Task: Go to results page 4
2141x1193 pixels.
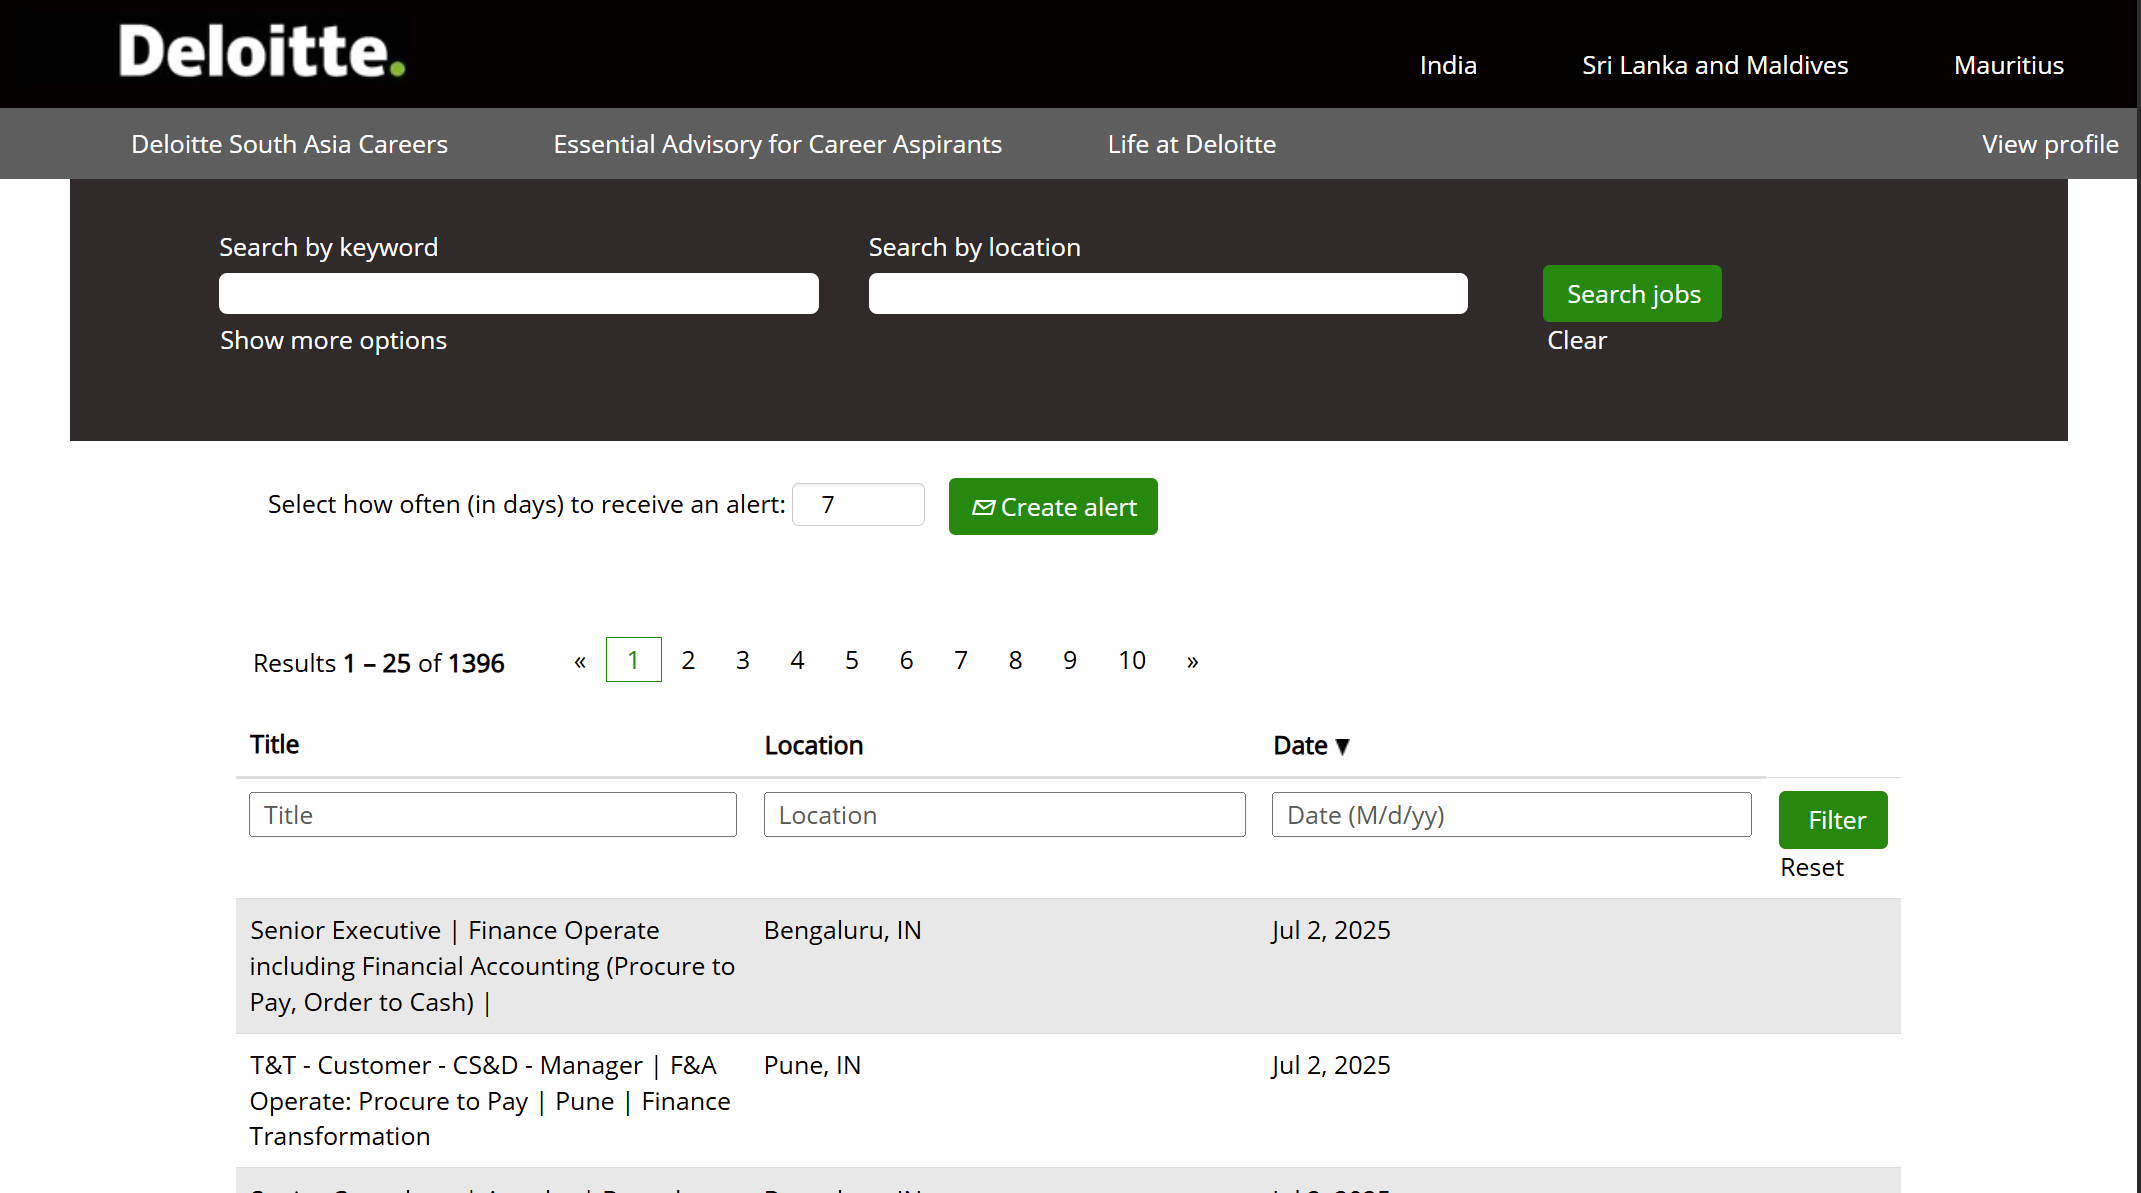Action: (797, 660)
